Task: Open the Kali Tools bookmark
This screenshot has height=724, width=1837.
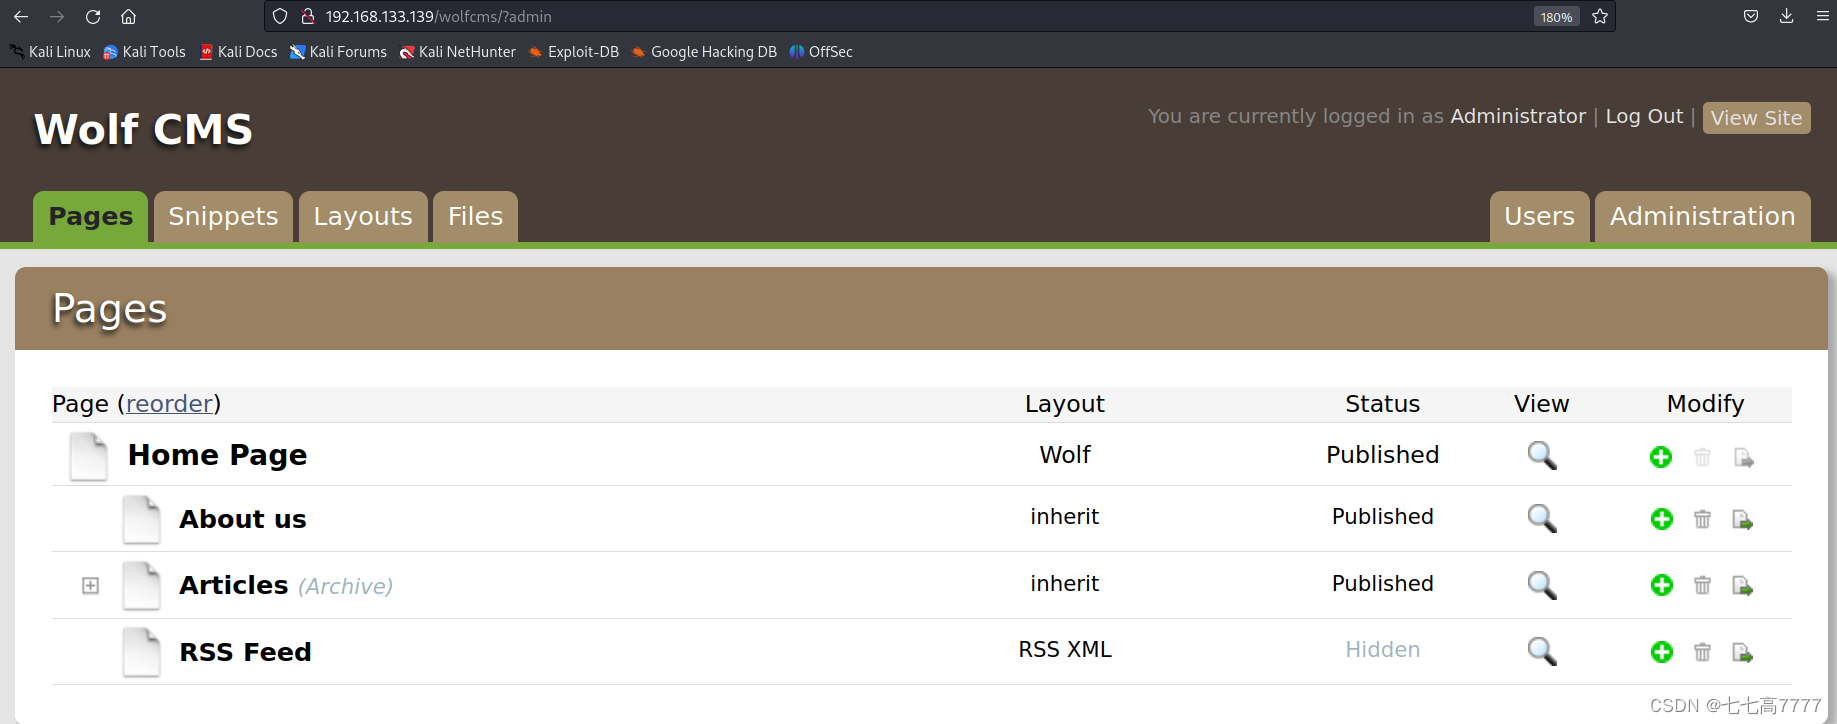Action: (145, 52)
